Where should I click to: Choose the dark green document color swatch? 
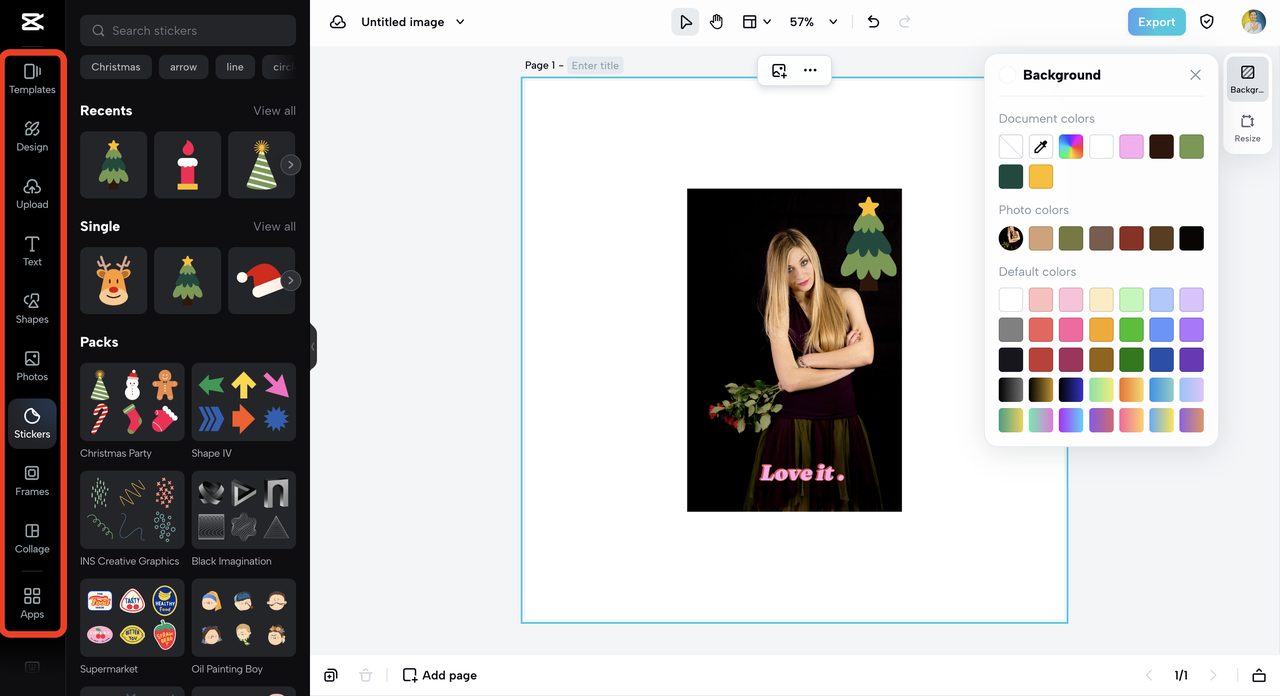[1011, 177]
